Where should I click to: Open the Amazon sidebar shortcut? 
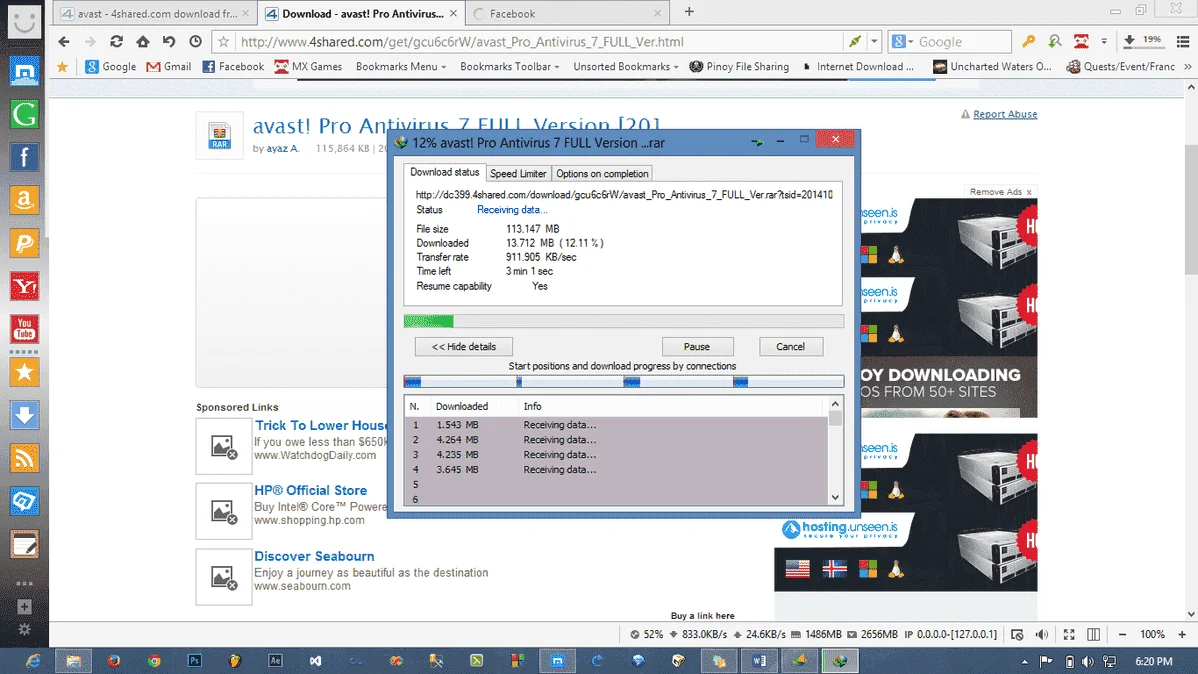(x=24, y=200)
